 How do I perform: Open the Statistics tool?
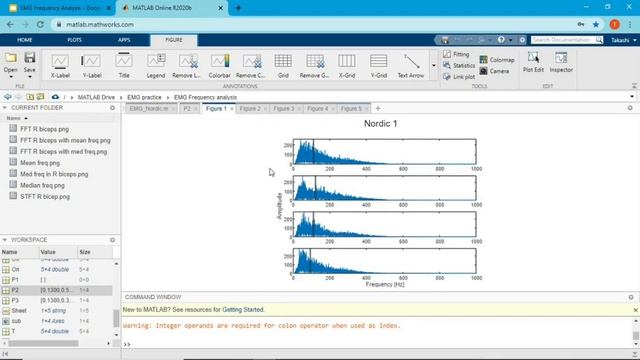point(459,65)
